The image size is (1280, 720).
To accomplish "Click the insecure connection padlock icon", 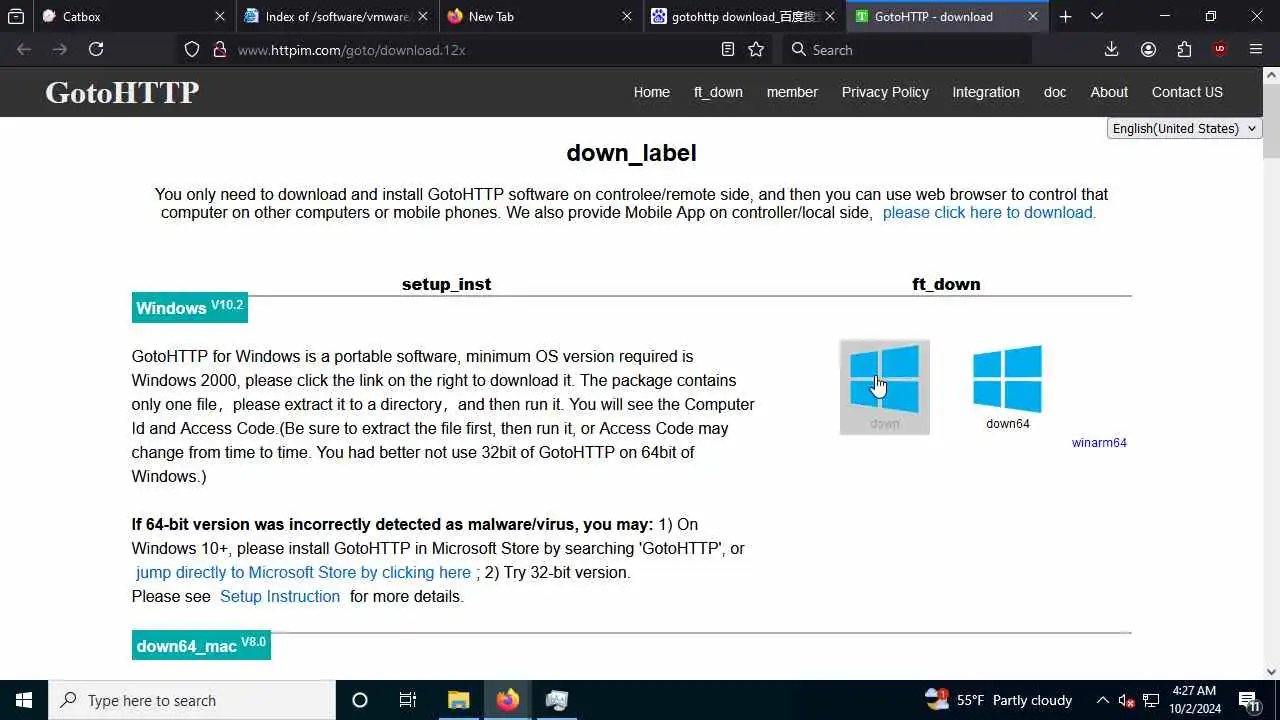I will 220,49.
